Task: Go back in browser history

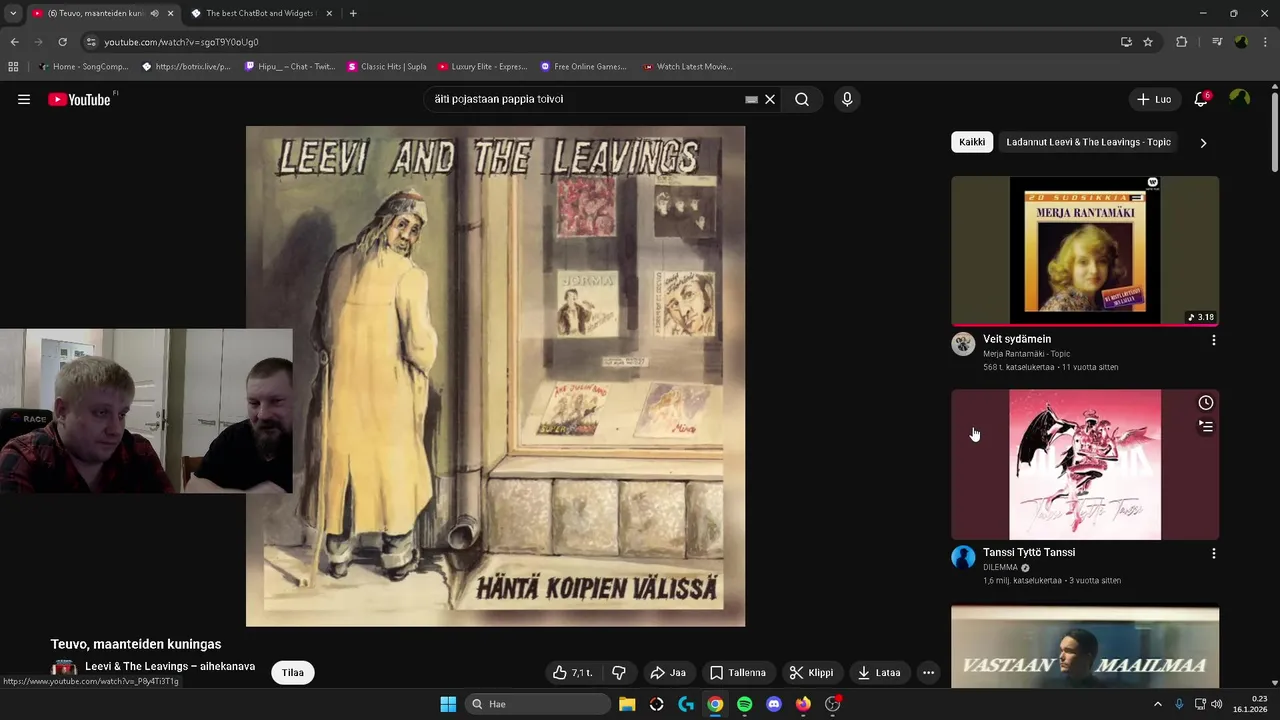Action: click(14, 42)
